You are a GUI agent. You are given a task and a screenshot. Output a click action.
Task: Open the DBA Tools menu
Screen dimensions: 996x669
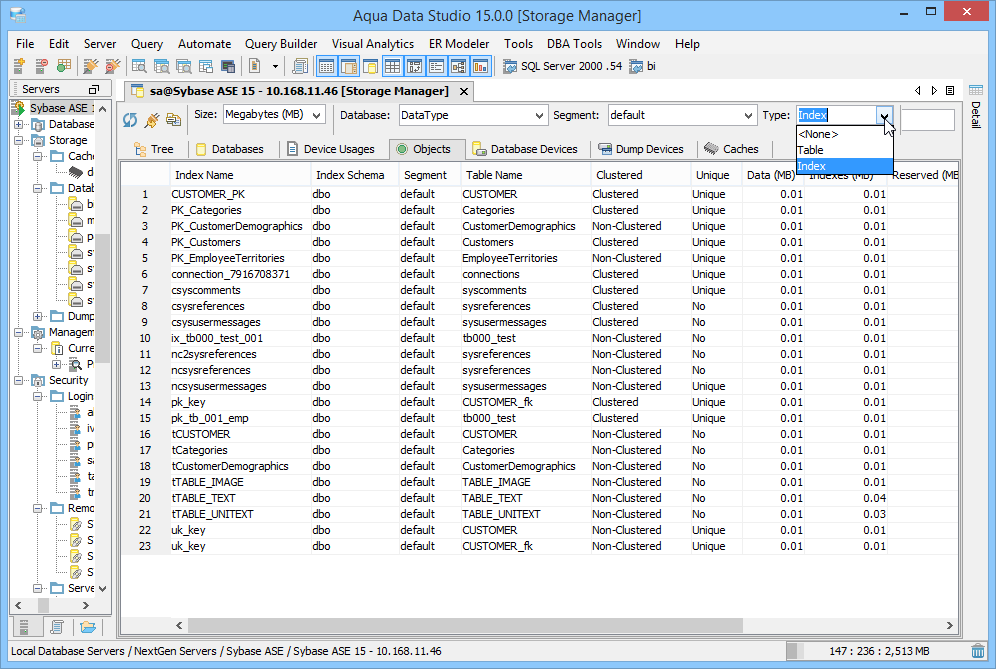coord(574,44)
